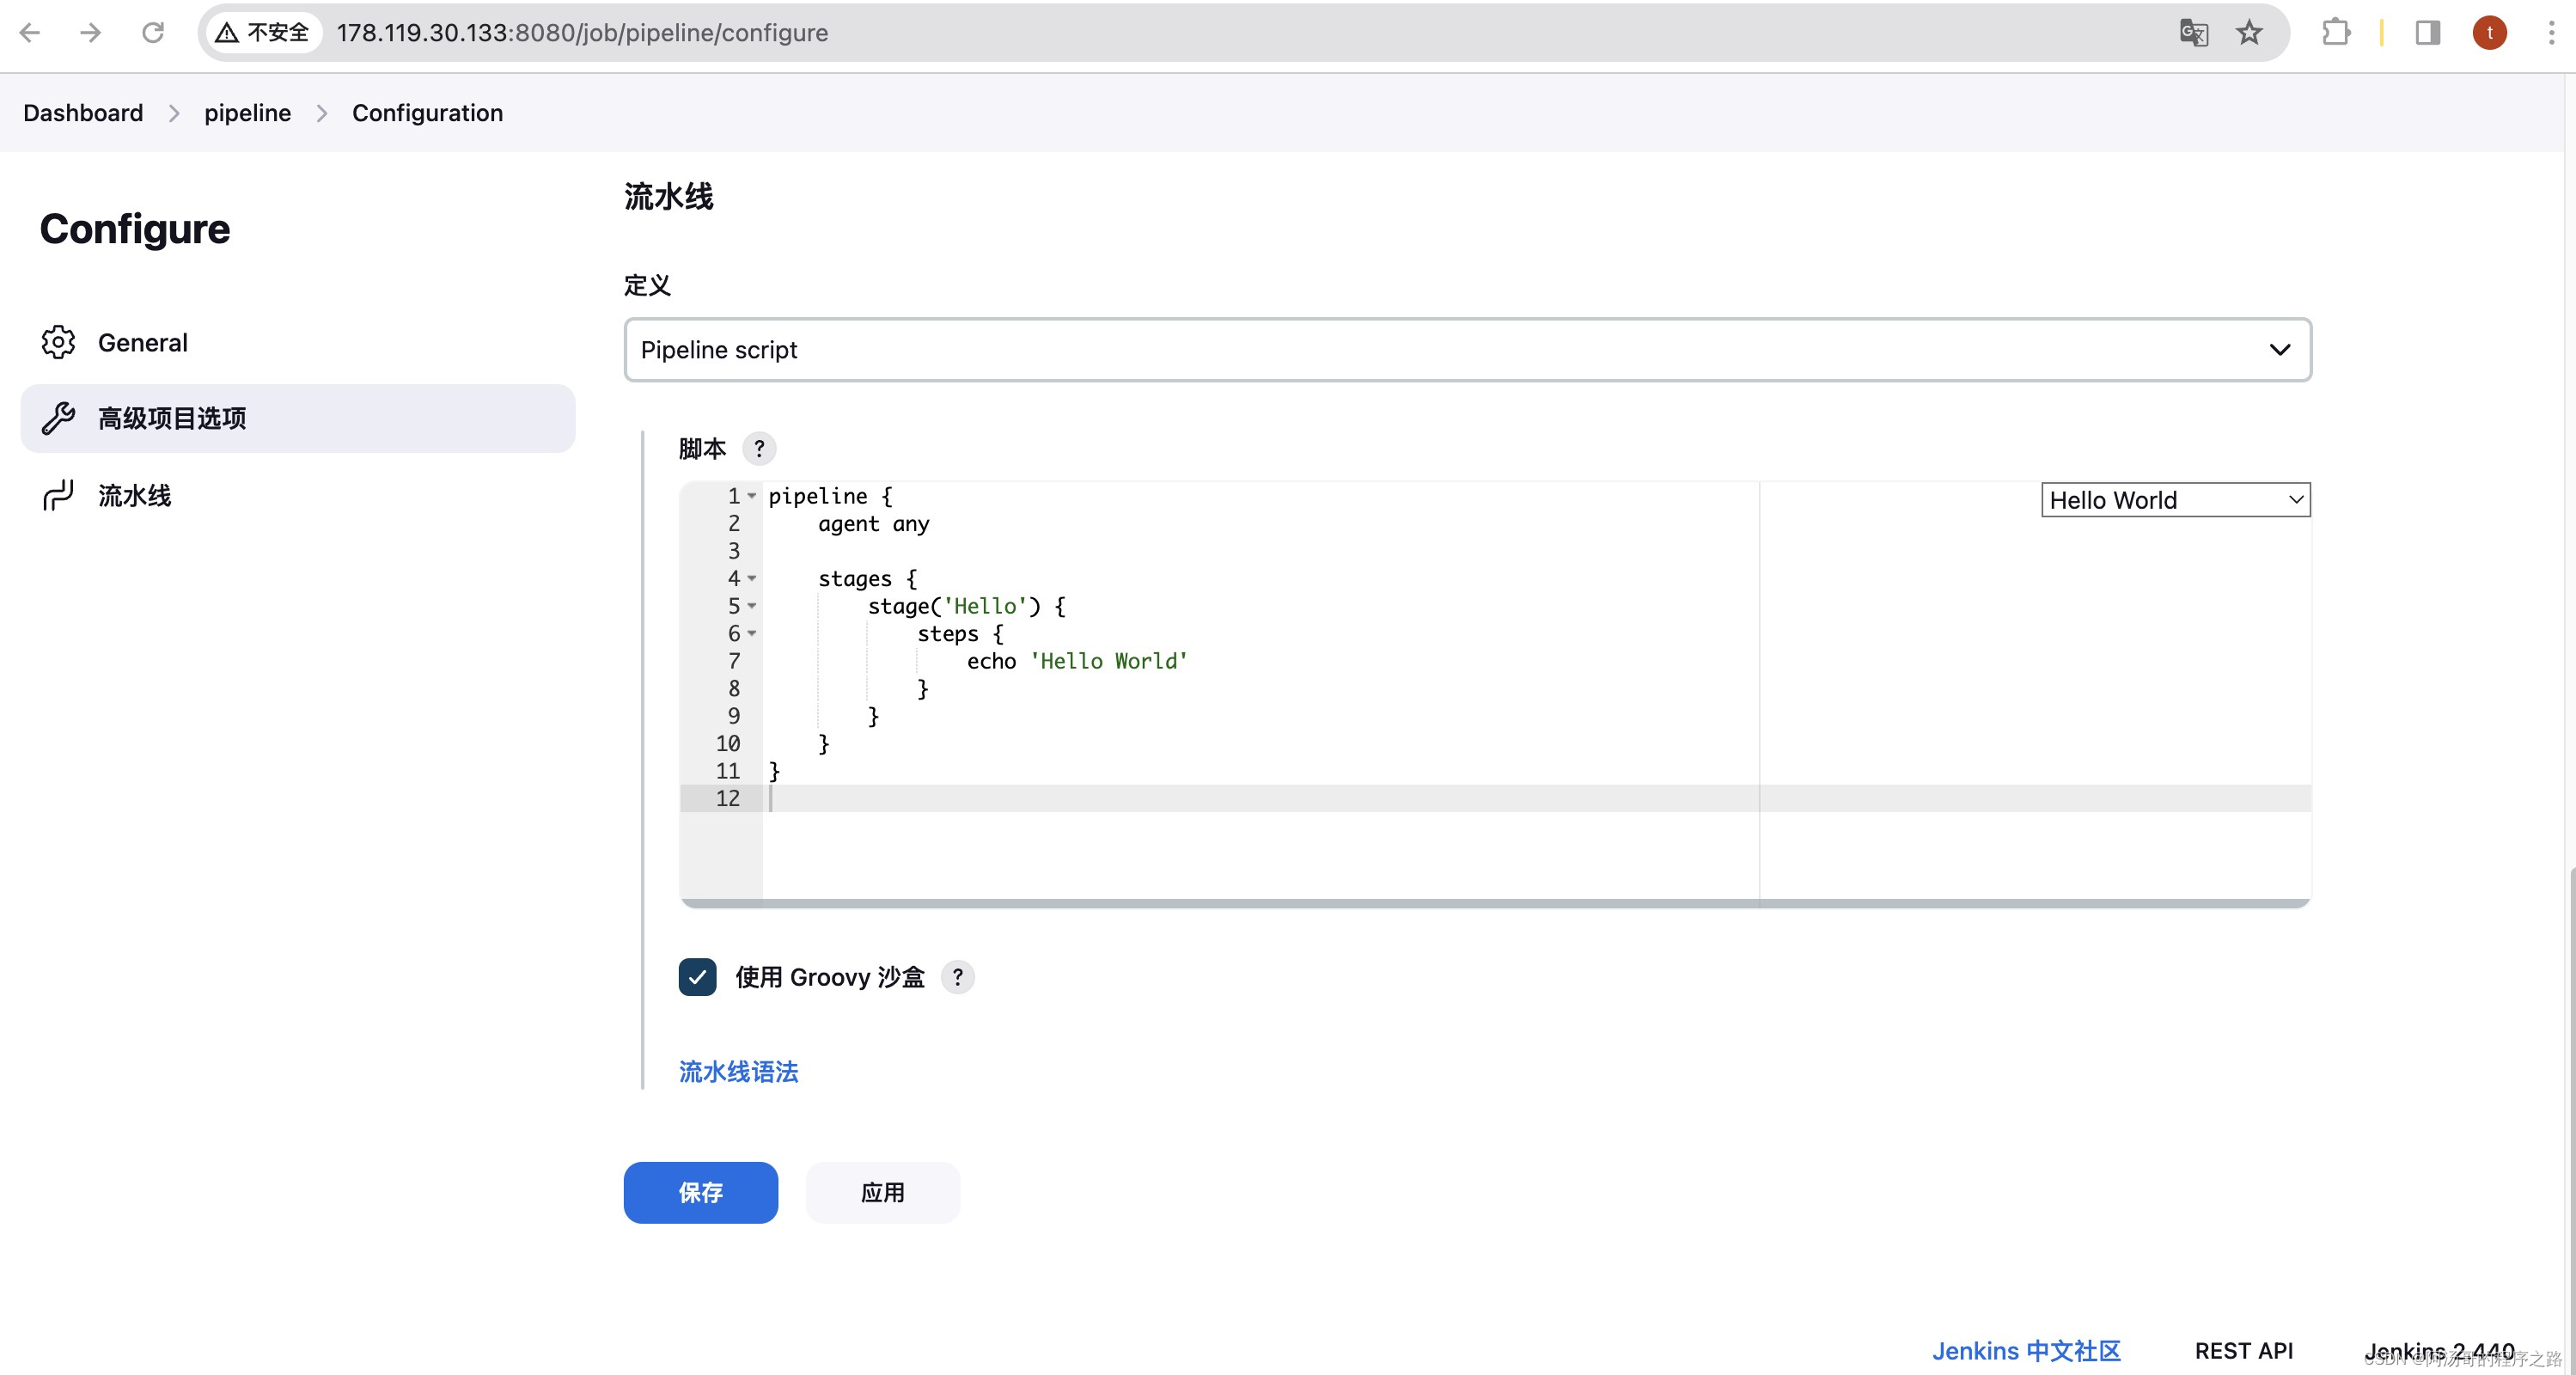Expand the chevron after pipeline breadcrumb
Viewport: 2576px width, 1375px height.
[x=322, y=113]
